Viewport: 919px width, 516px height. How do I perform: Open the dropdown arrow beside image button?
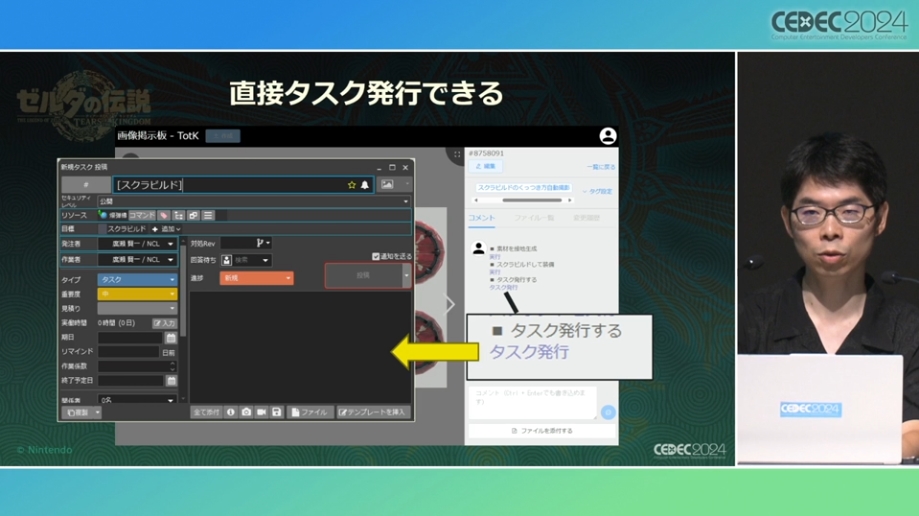(x=406, y=184)
